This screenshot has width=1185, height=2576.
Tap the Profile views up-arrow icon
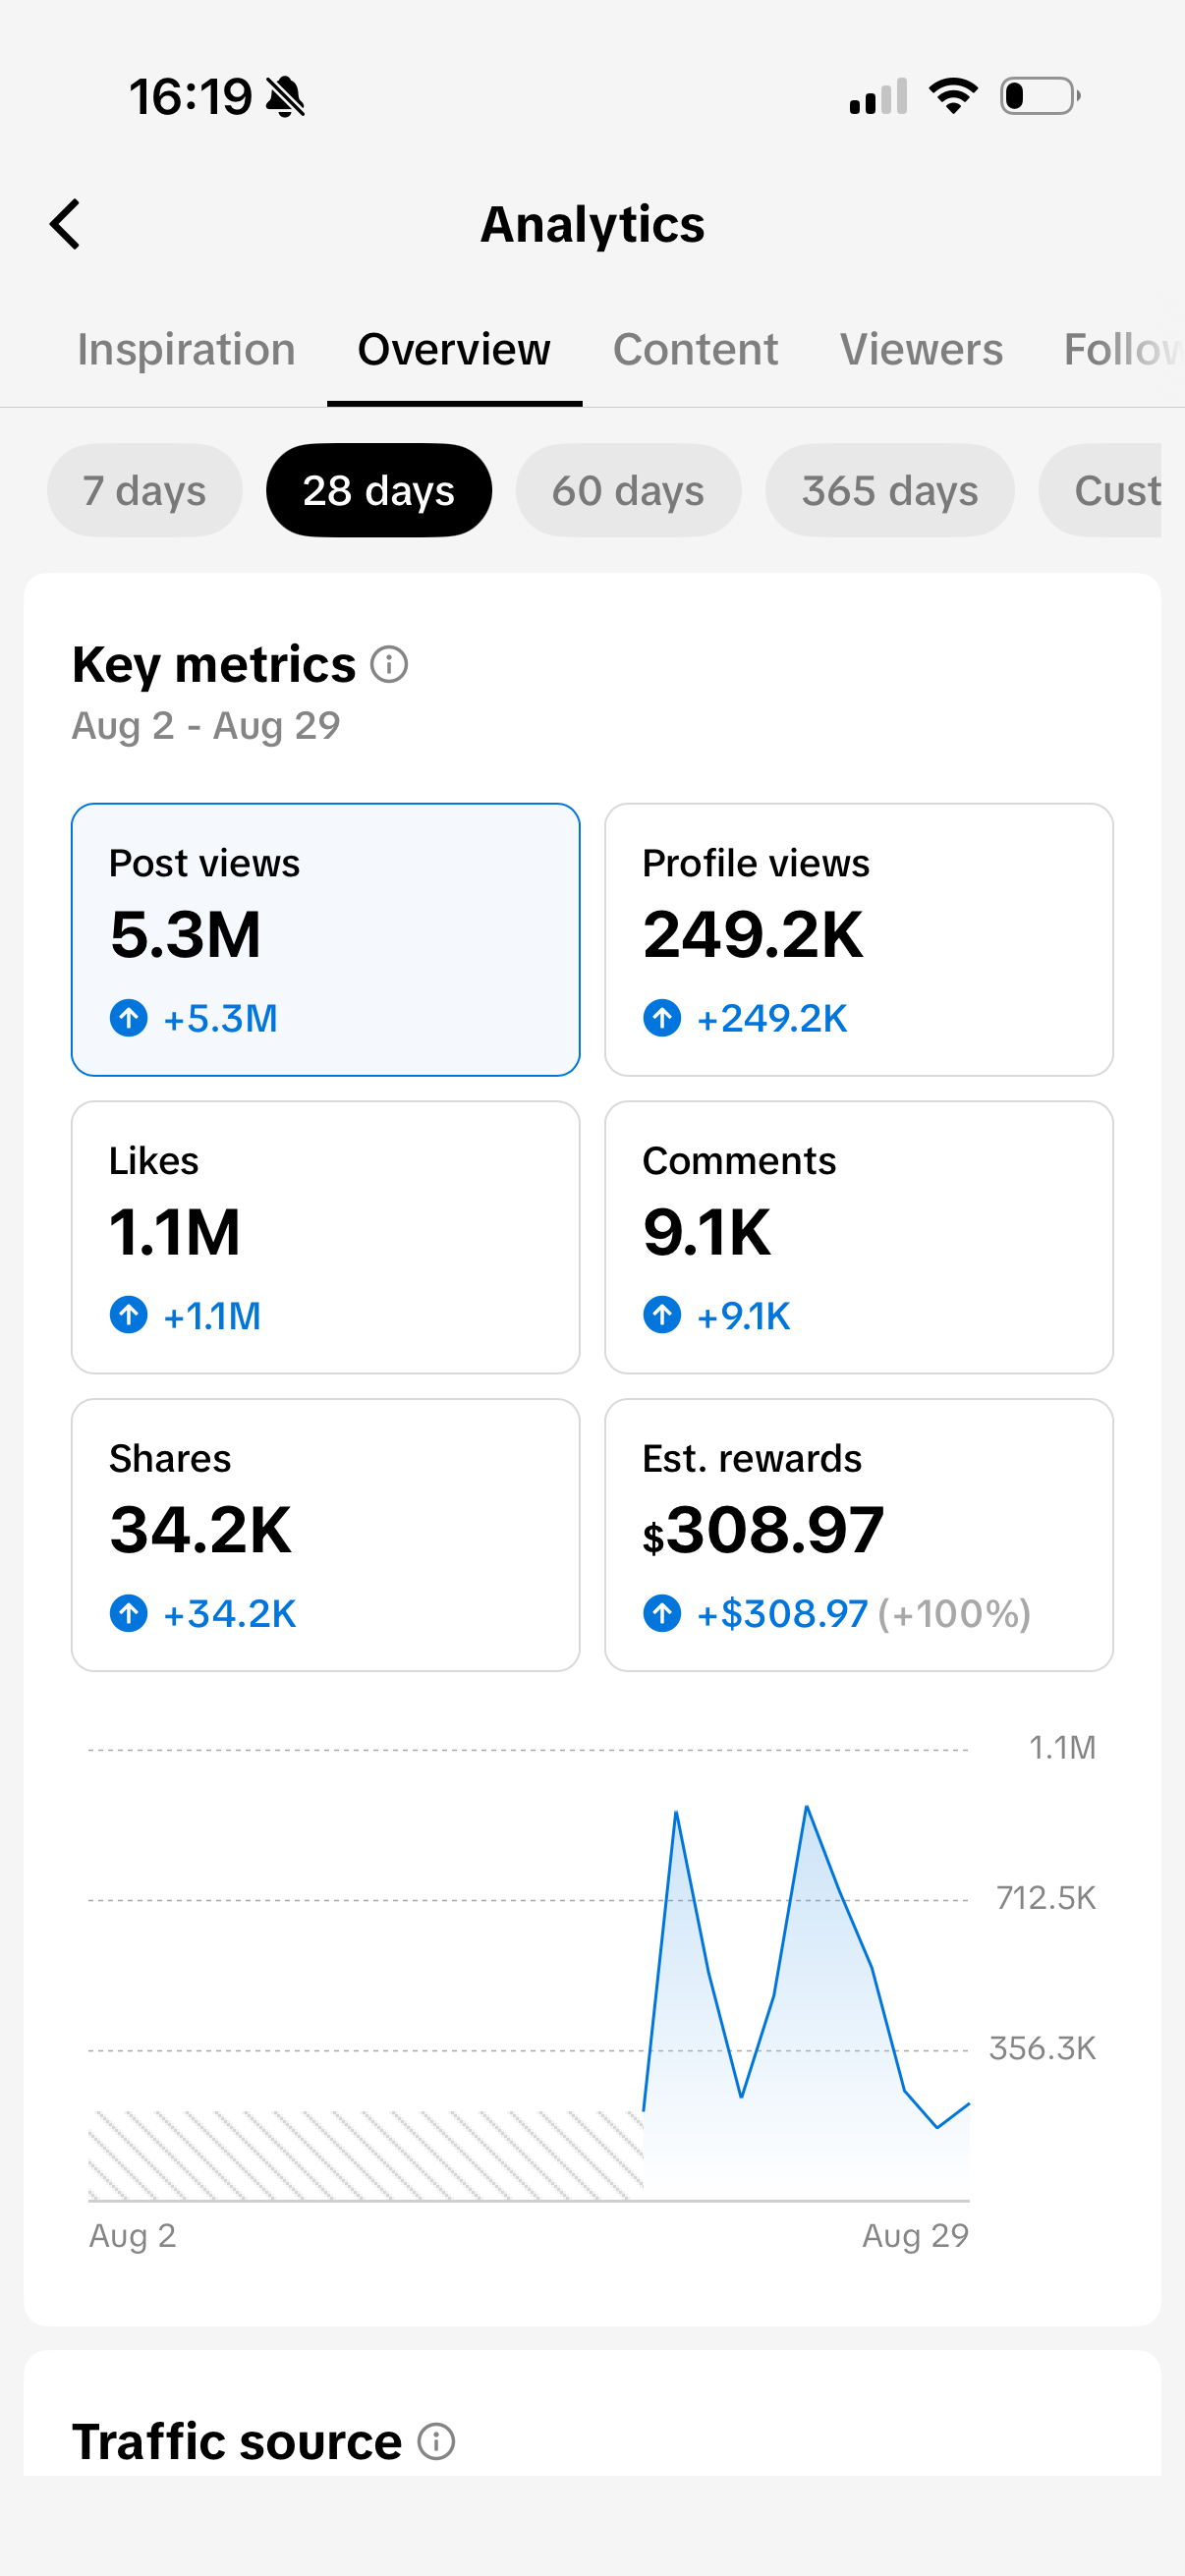point(662,1018)
